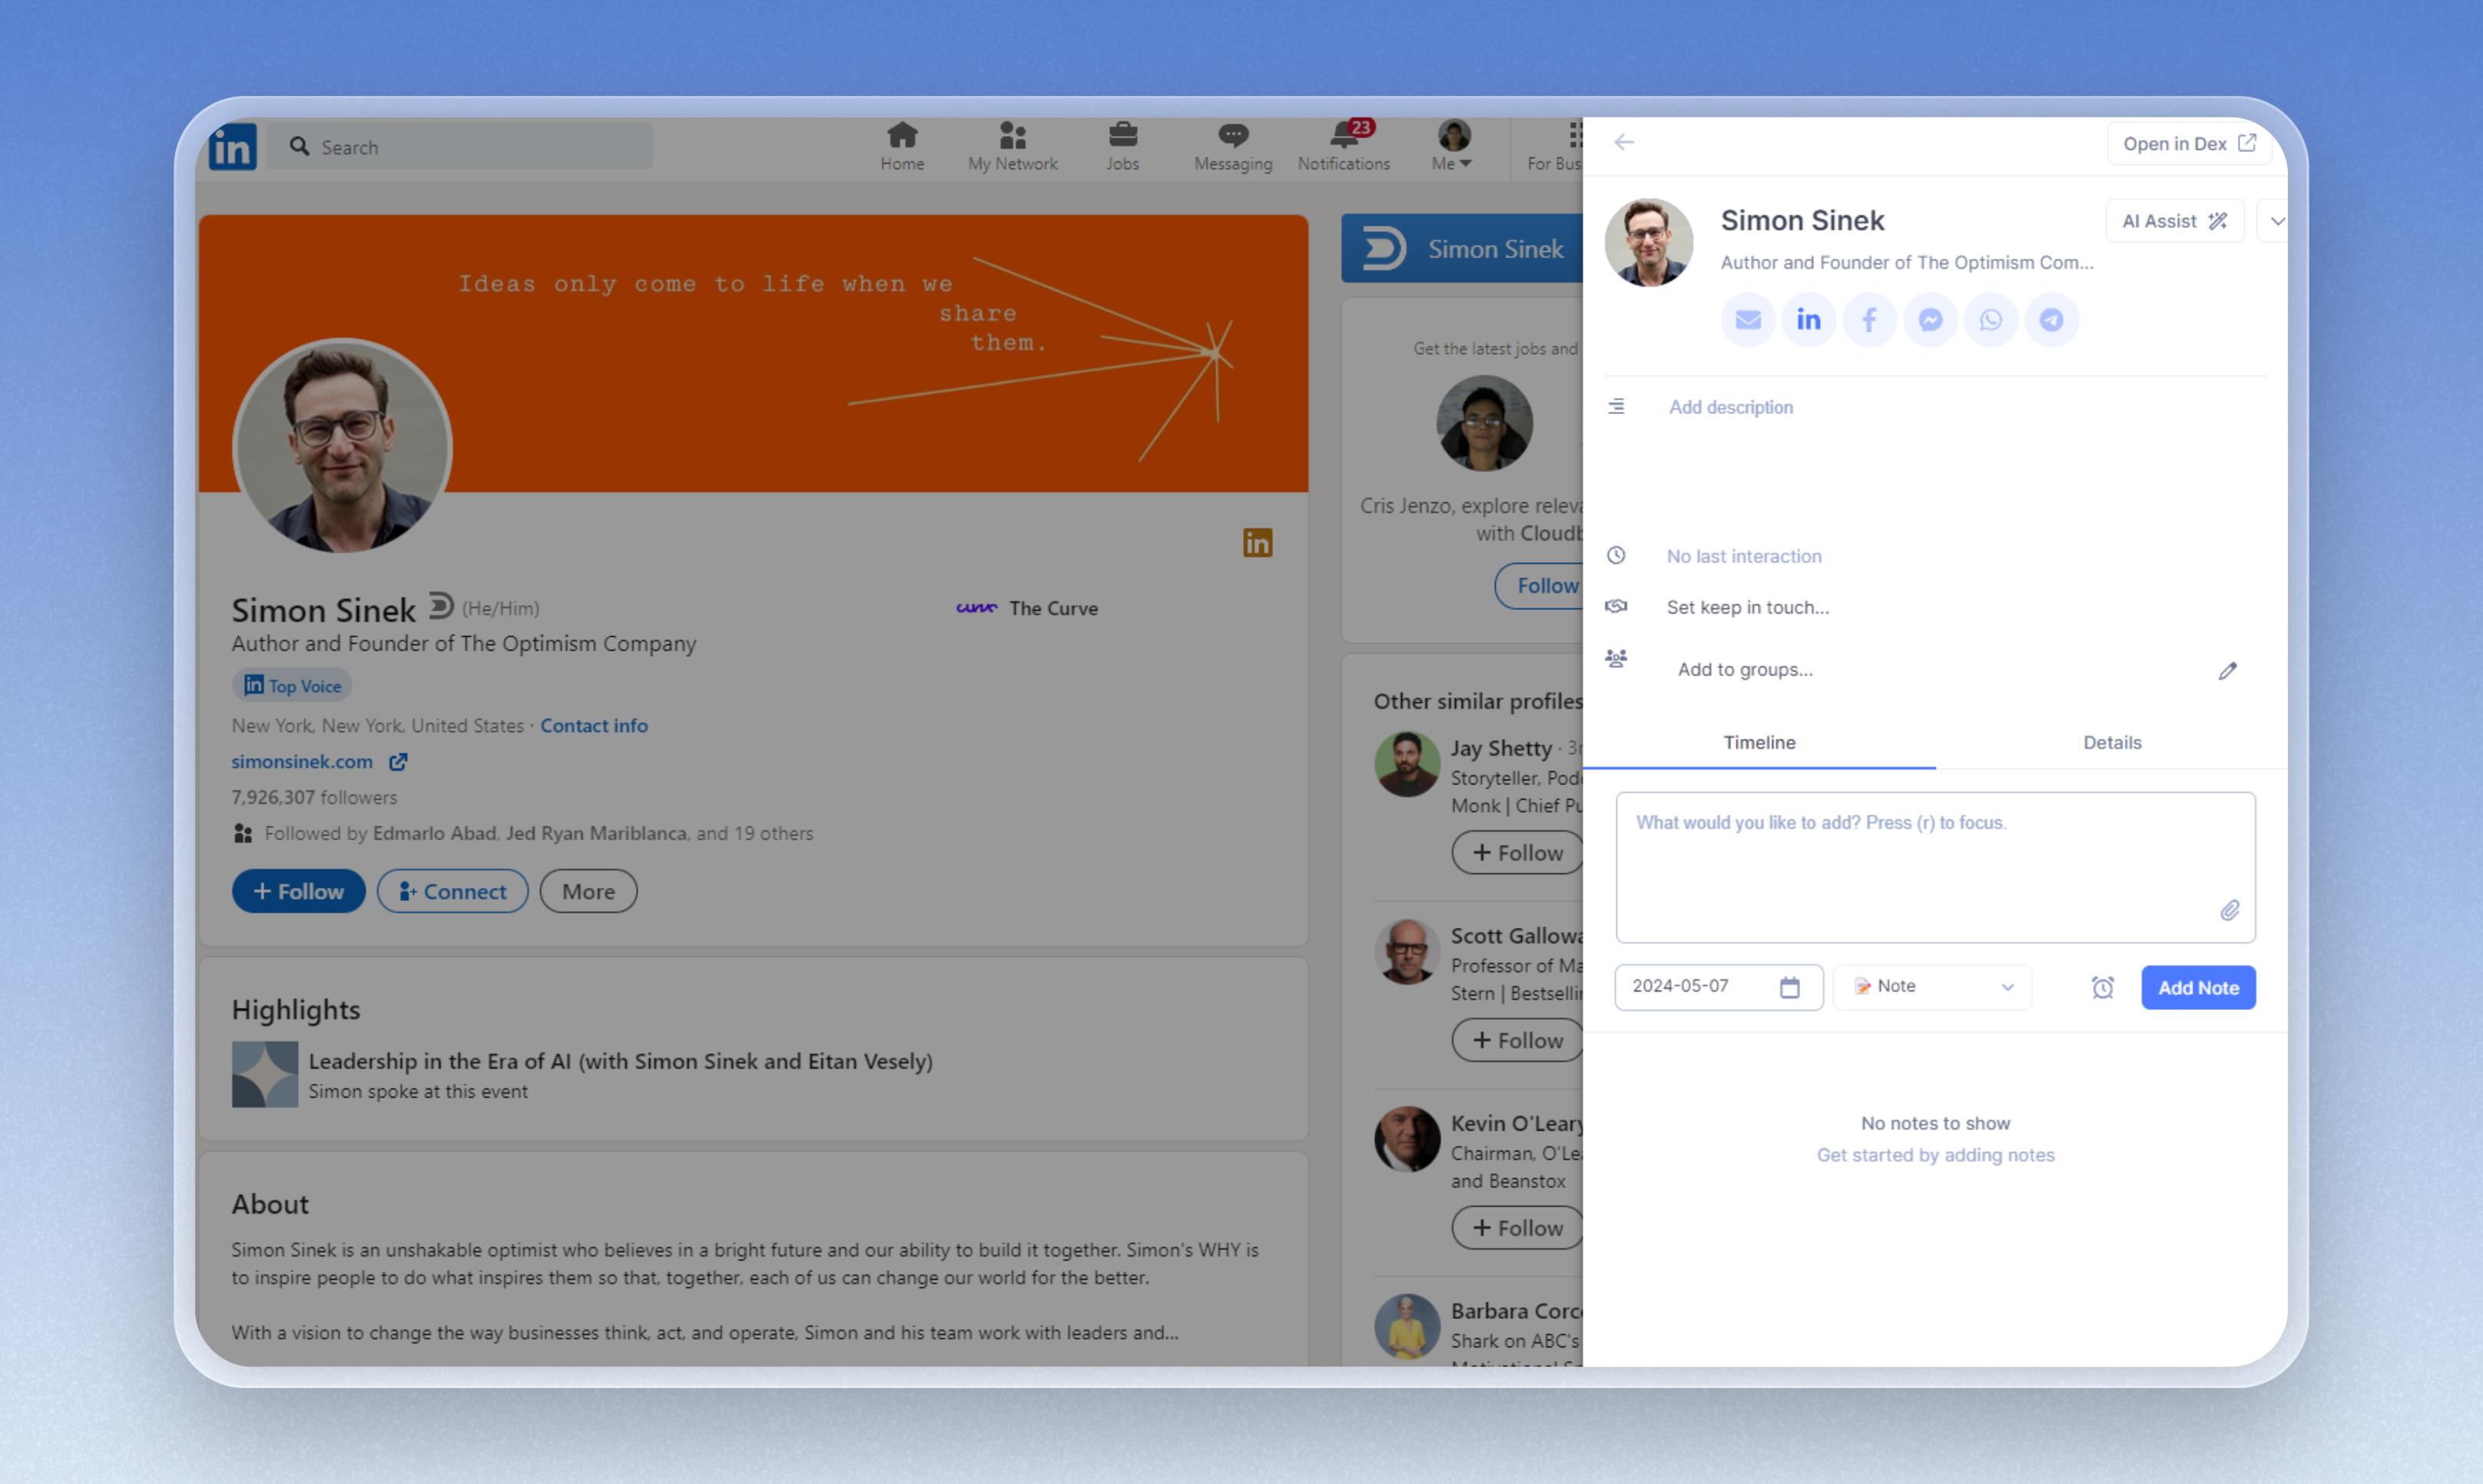Go back using the left arrow
The width and height of the screenshot is (2483, 1484).
(x=1624, y=143)
